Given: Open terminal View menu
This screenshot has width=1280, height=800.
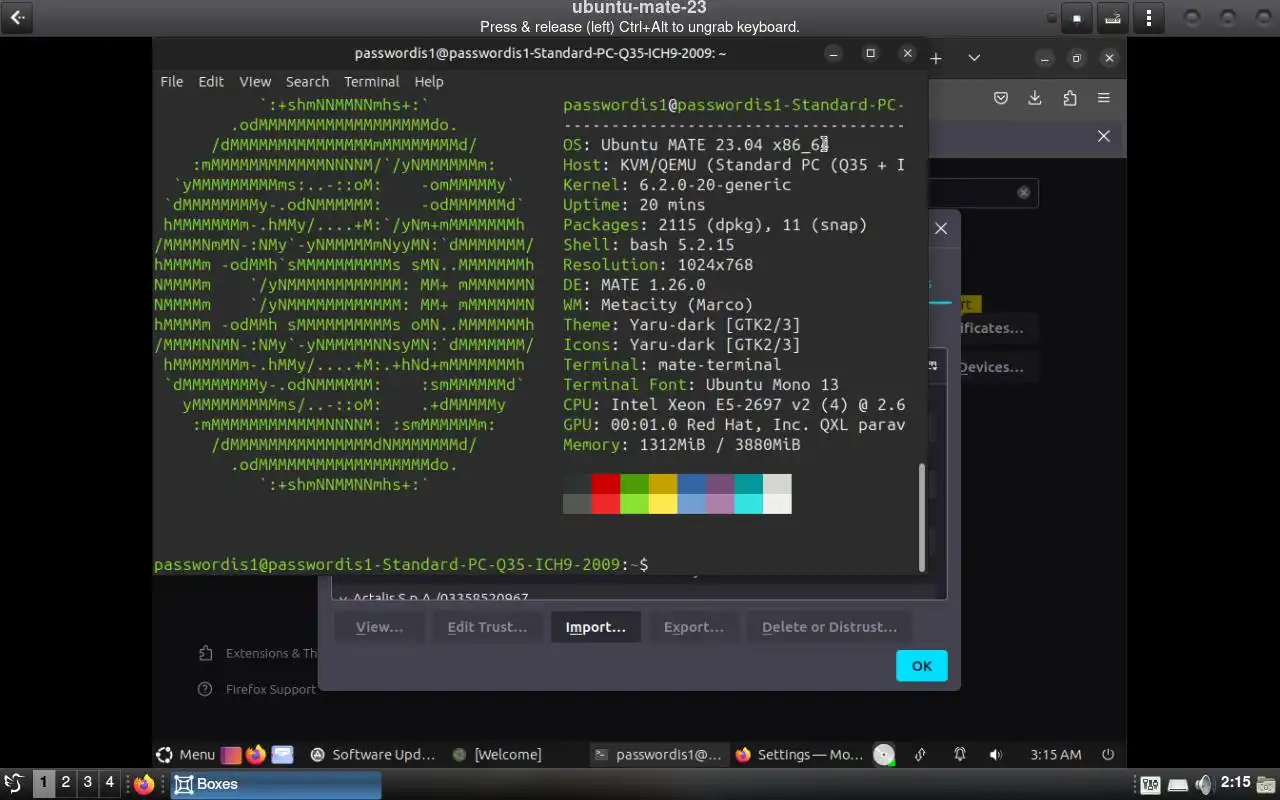Looking at the screenshot, I should tap(255, 82).
